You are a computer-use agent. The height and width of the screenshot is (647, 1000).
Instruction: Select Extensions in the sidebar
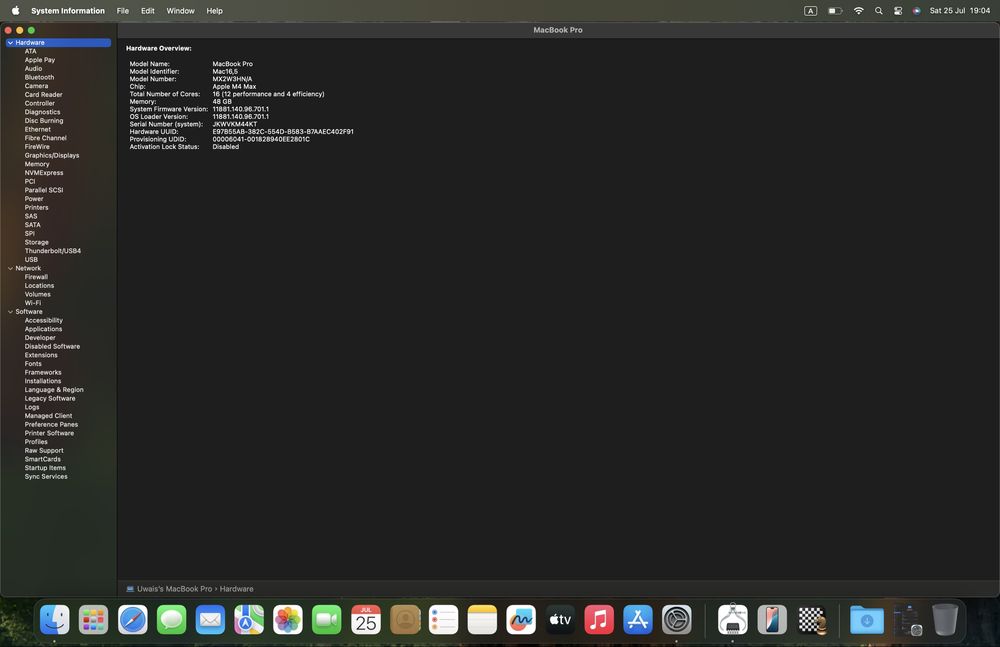tap(41, 355)
